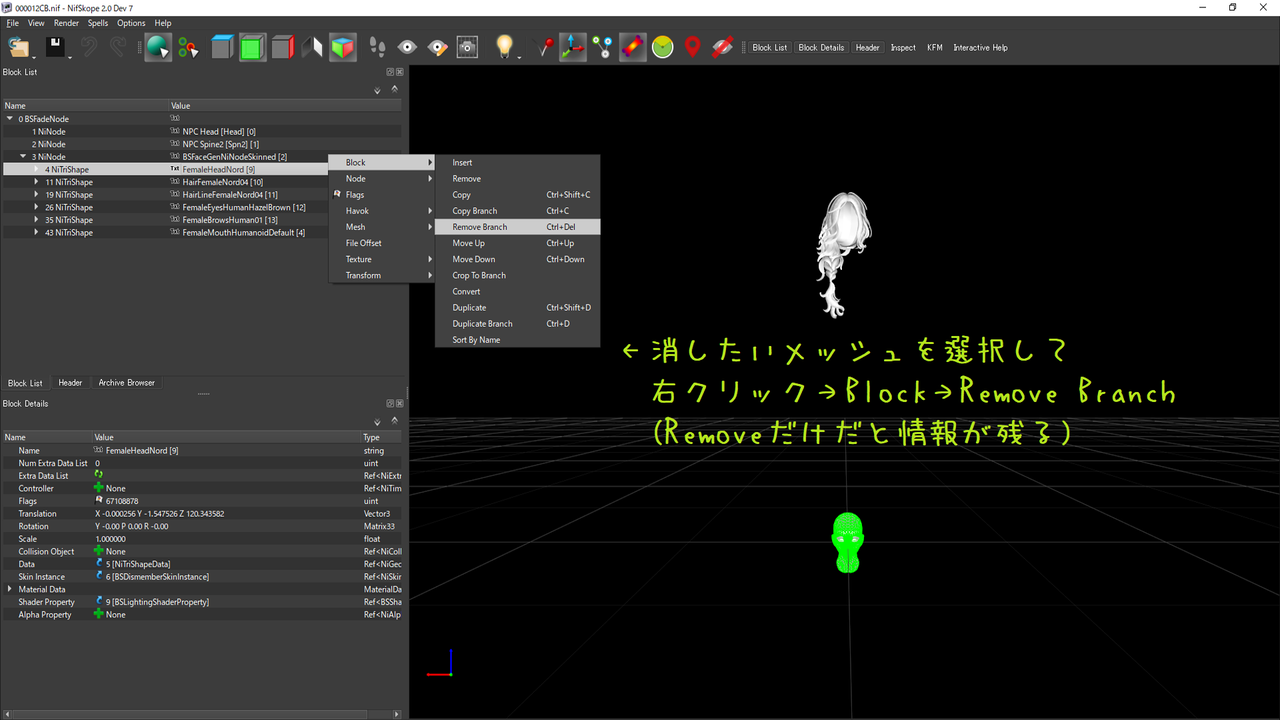Switch to the red side view cube
The height and width of the screenshot is (720, 1280).
[x=283, y=47]
